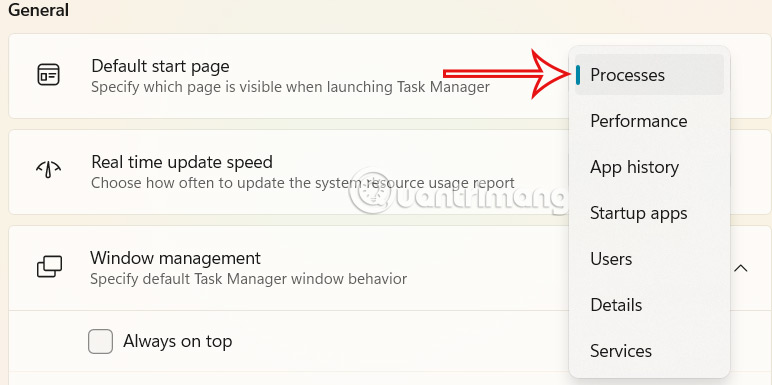Click the General section heading
The width and height of the screenshot is (772, 385).
pyautogui.click(x=38, y=10)
